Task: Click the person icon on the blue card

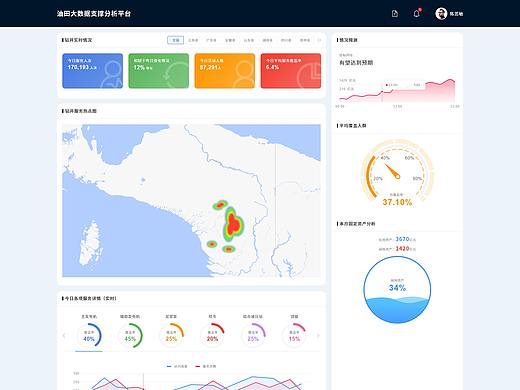Action: click(x=112, y=75)
